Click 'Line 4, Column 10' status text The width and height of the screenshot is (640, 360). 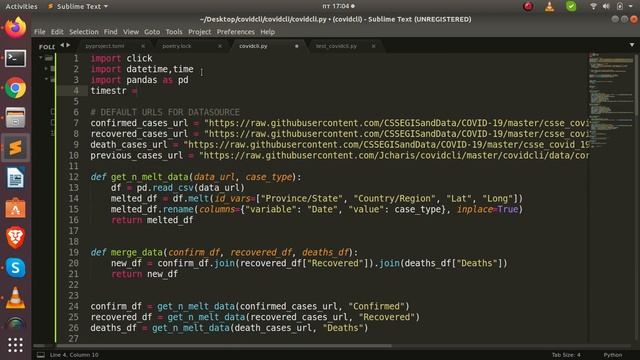[74, 355]
